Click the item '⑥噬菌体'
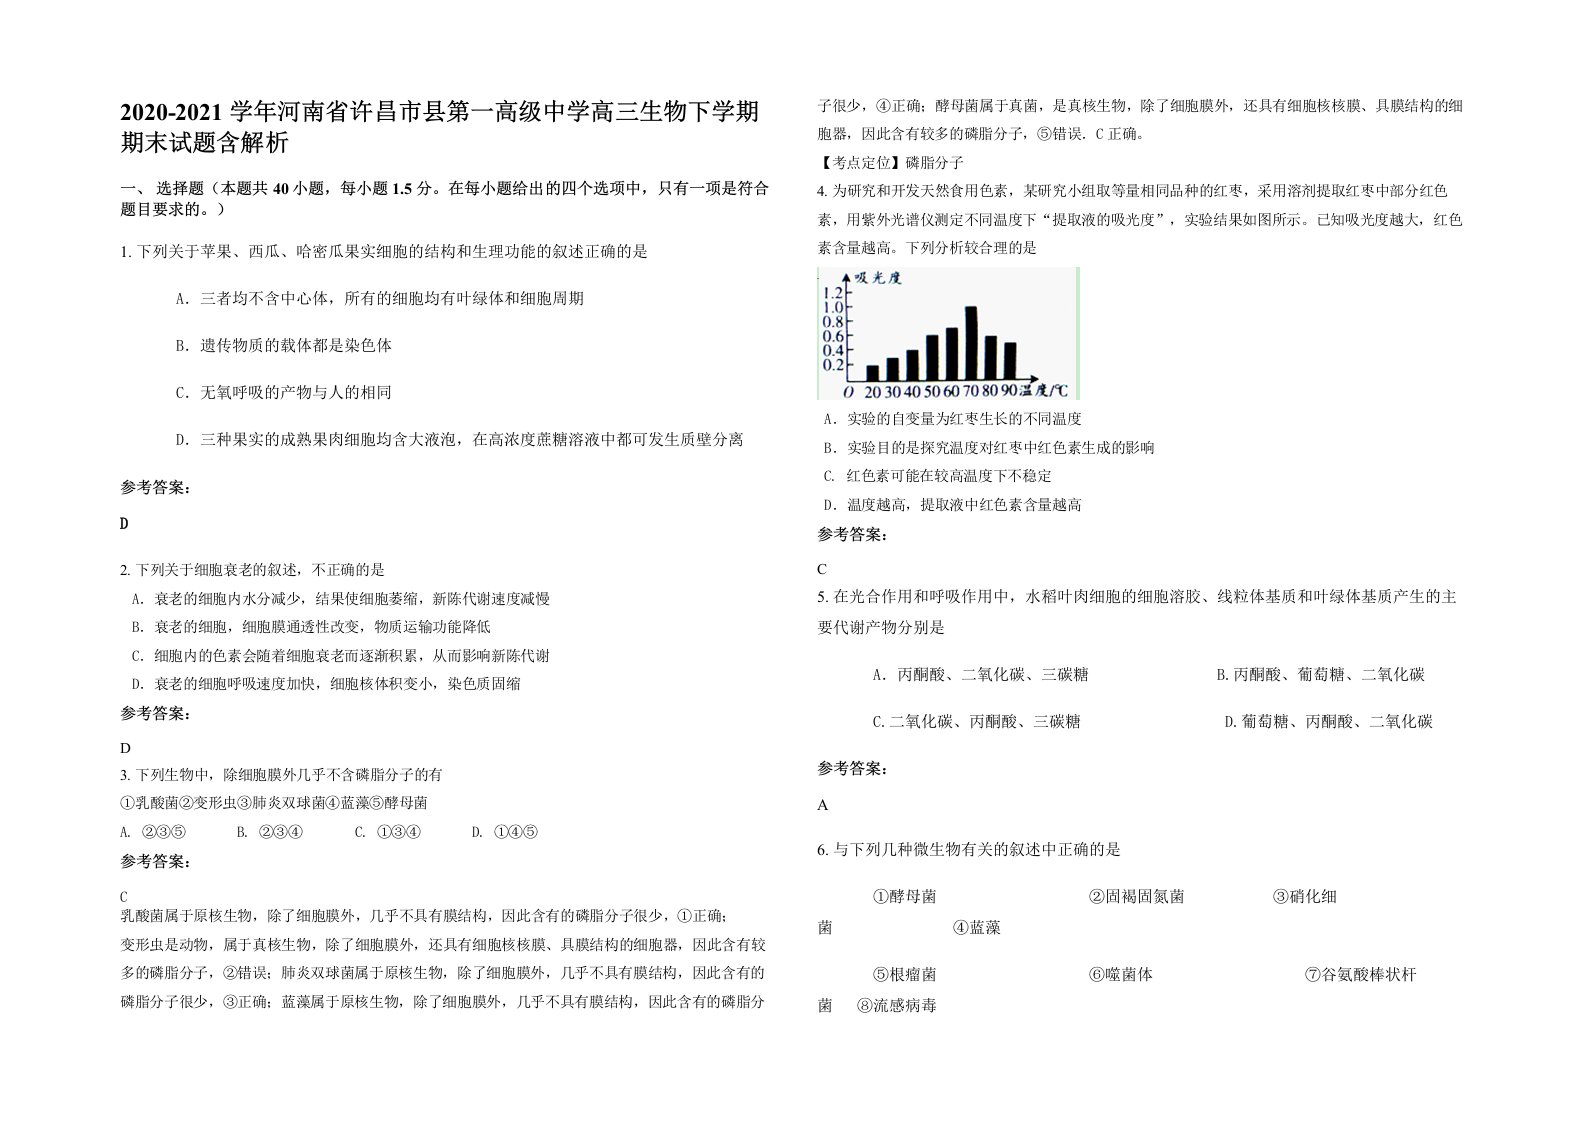The width and height of the screenshot is (1587, 1122). (x=1121, y=974)
